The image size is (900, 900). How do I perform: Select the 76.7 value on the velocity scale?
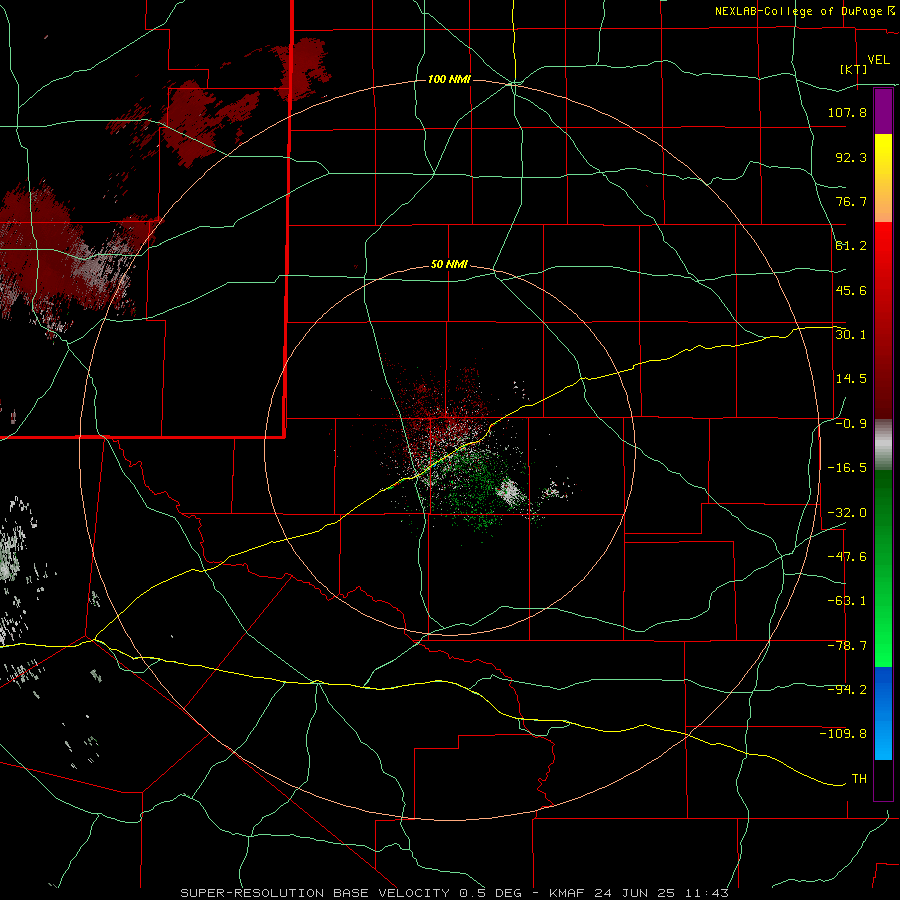click(x=851, y=201)
